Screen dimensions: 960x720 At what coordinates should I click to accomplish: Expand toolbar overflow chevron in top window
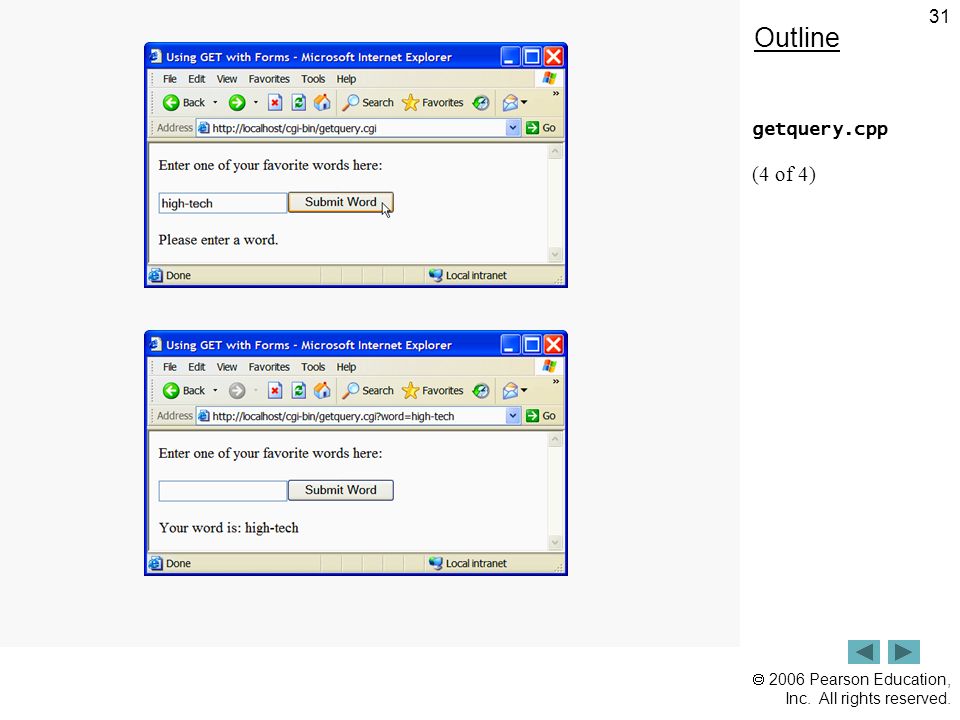pos(556,94)
